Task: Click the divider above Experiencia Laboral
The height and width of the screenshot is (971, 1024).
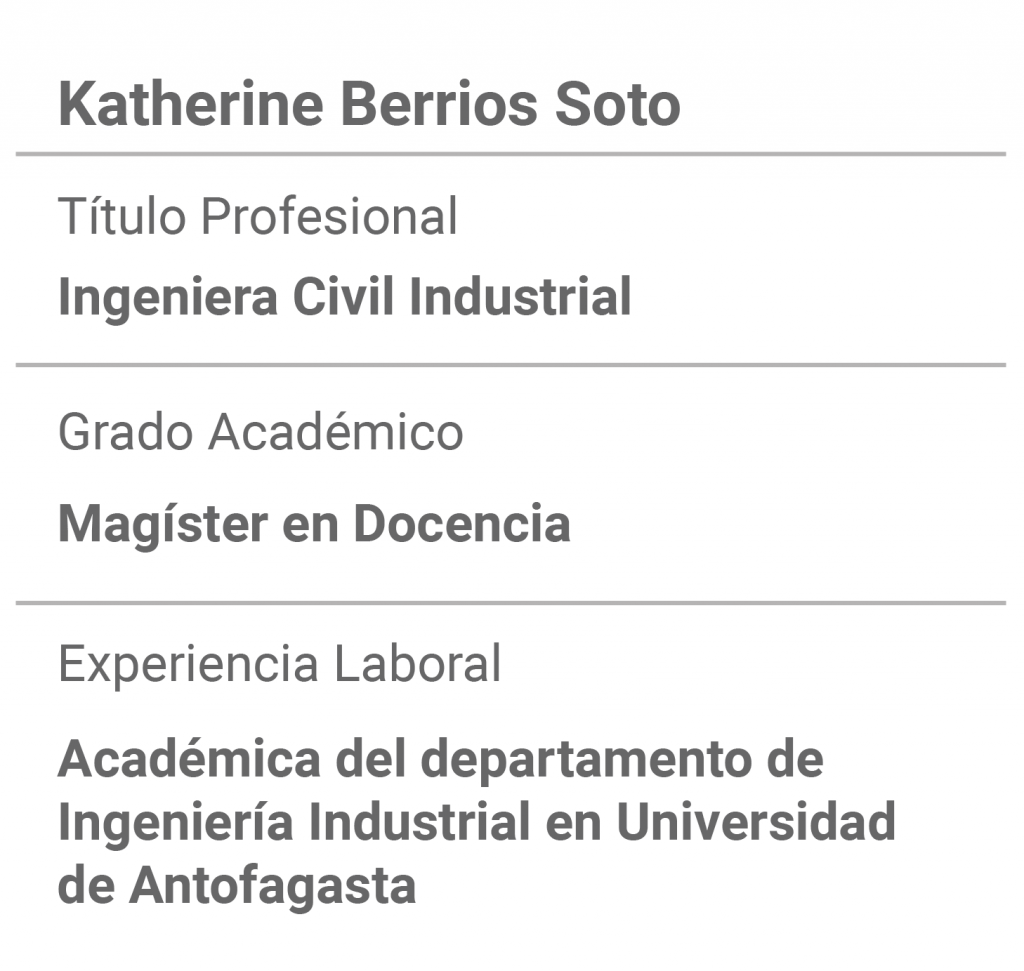Action: pyautogui.click(x=511, y=603)
